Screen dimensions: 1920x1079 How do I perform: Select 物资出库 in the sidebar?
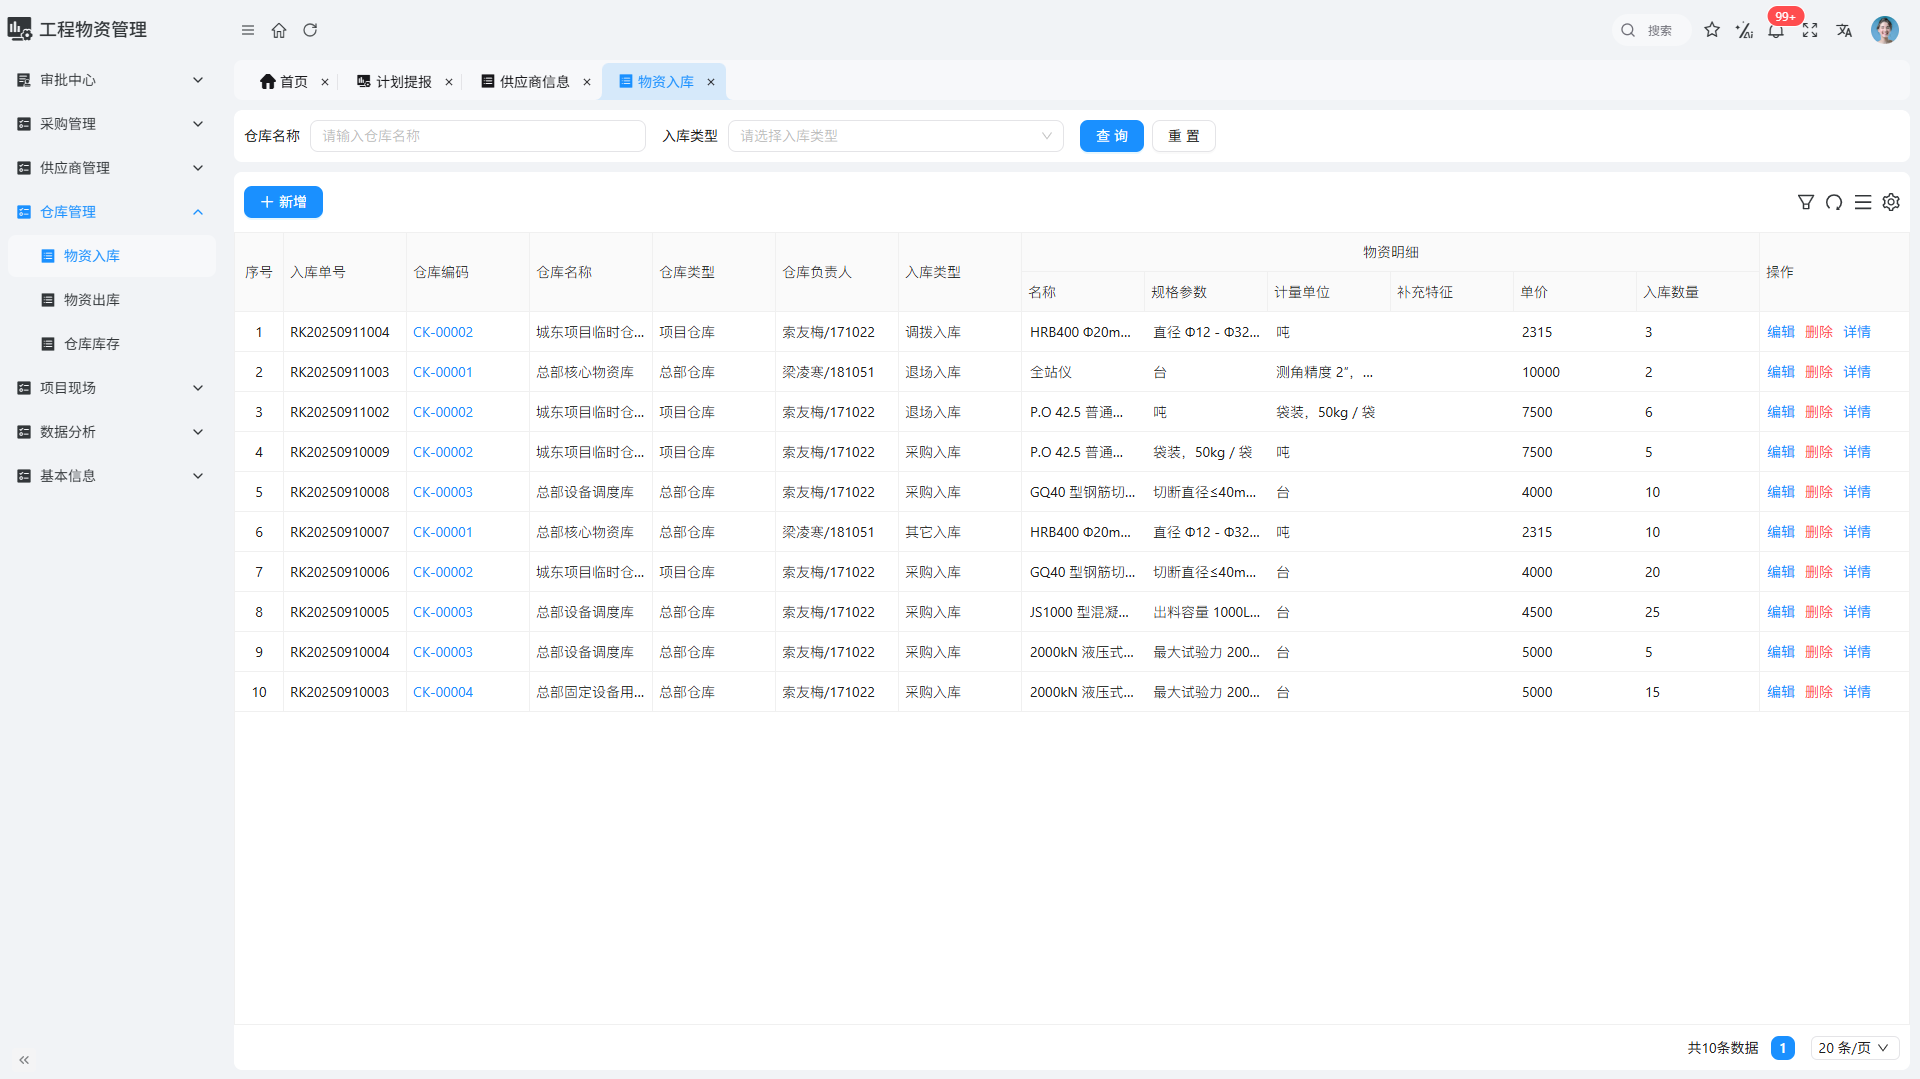pos(92,300)
